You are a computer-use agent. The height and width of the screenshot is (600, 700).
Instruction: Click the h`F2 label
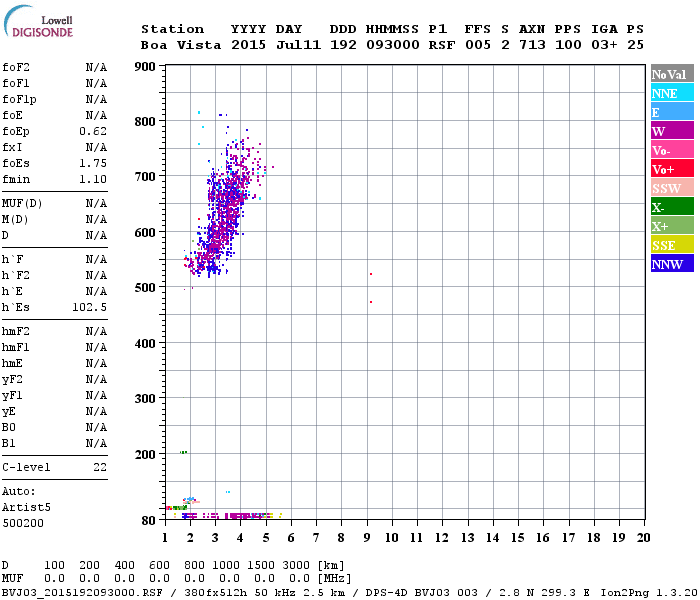pos(16,275)
